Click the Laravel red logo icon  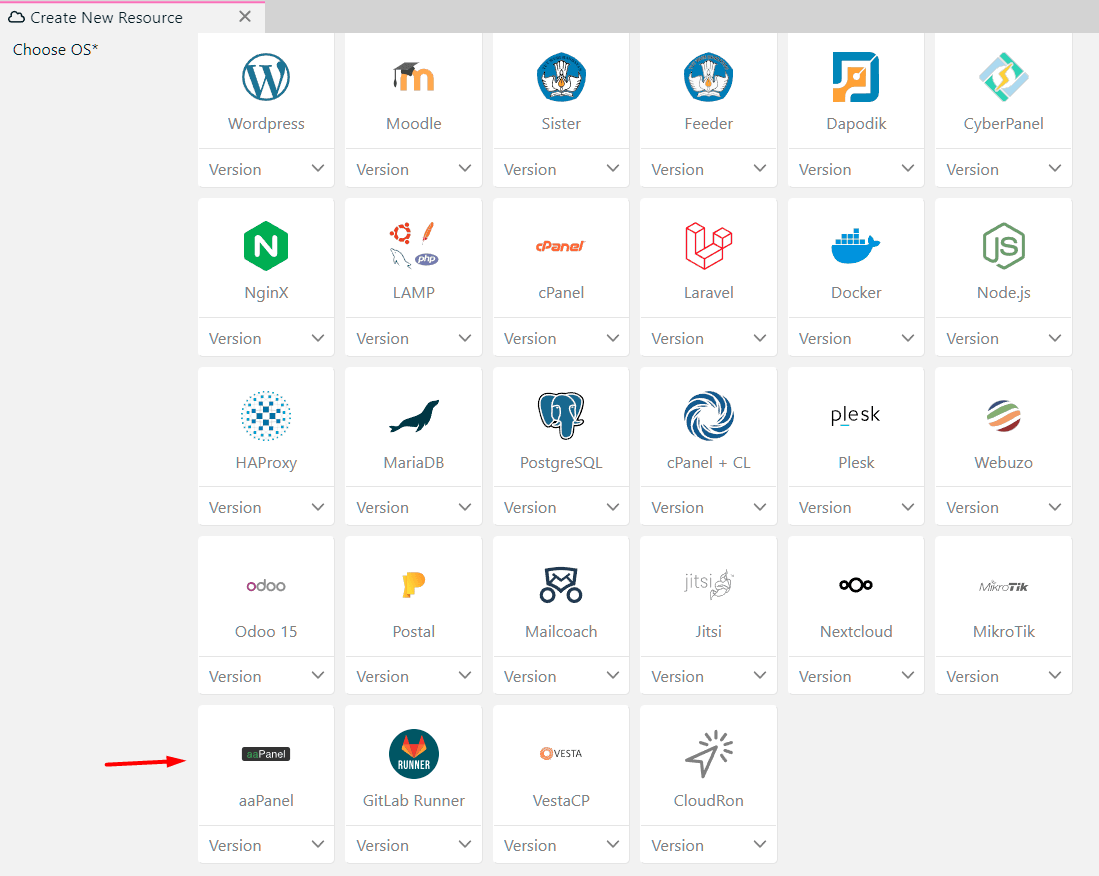pyautogui.click(x=708, y=246)
